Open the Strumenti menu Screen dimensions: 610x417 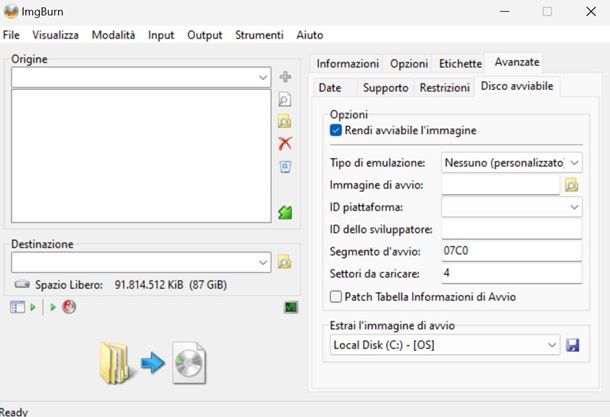click(x=259, y=35)
